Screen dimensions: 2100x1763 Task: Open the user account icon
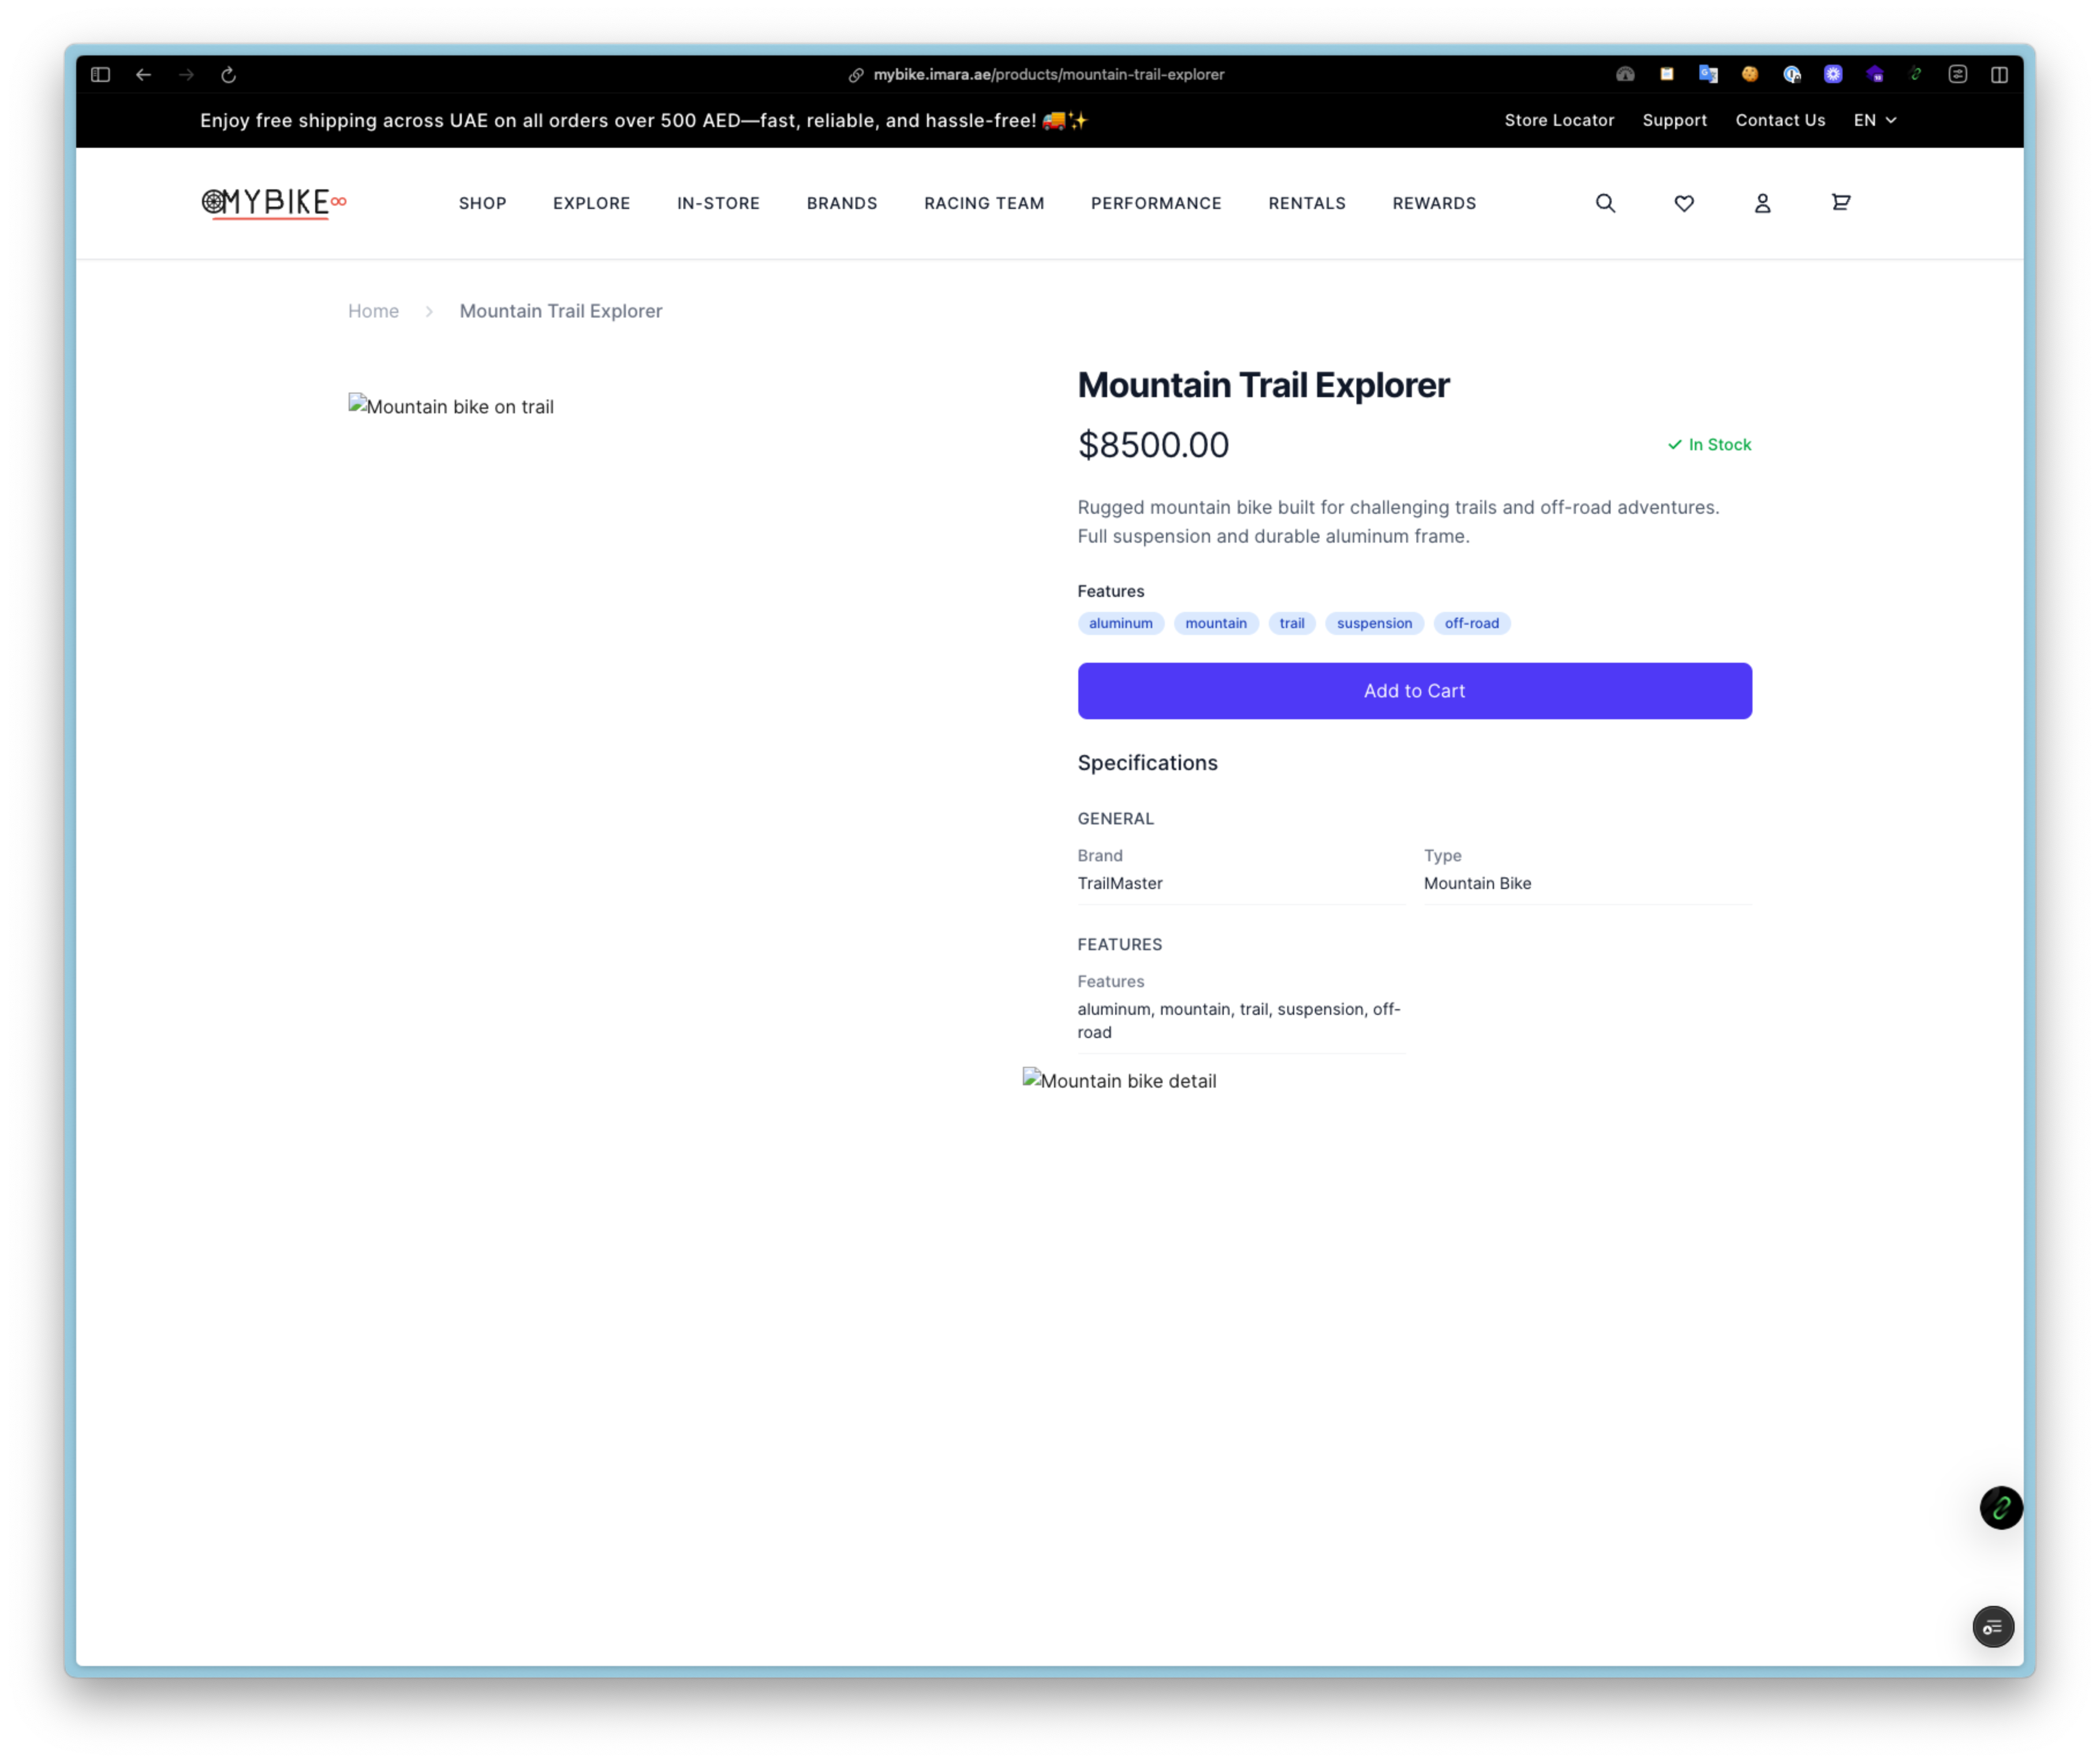point(1762,203)
